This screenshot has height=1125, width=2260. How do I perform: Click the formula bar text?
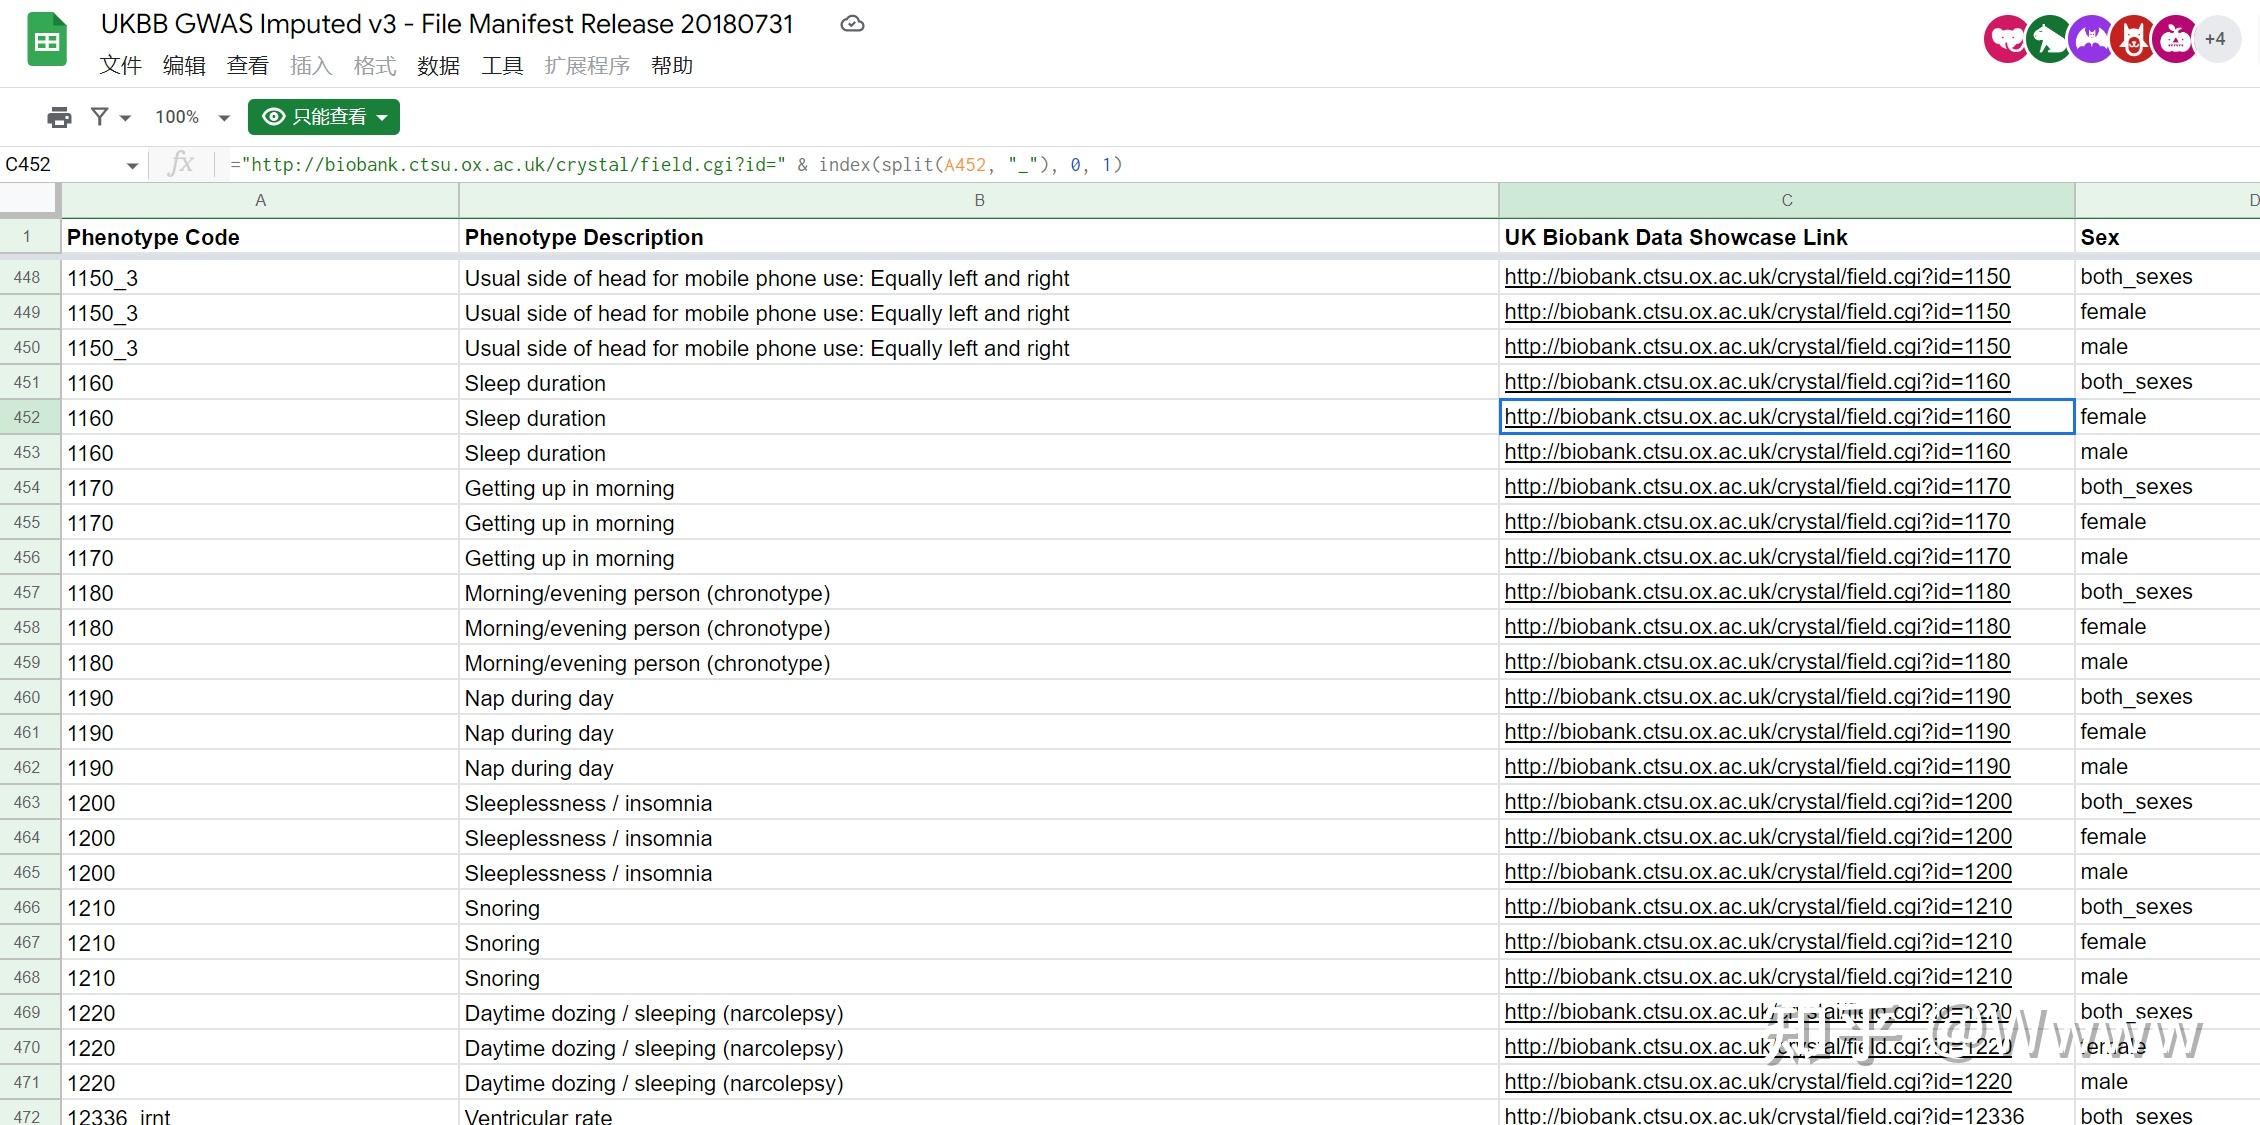coord(676,165)
